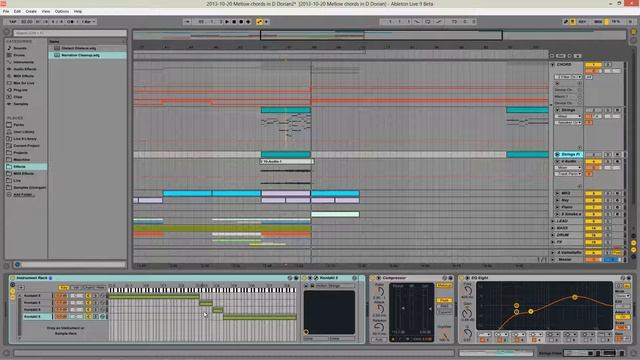
Task: Click the highest EQ Eight filter point
Action: (x=575, y=297)
